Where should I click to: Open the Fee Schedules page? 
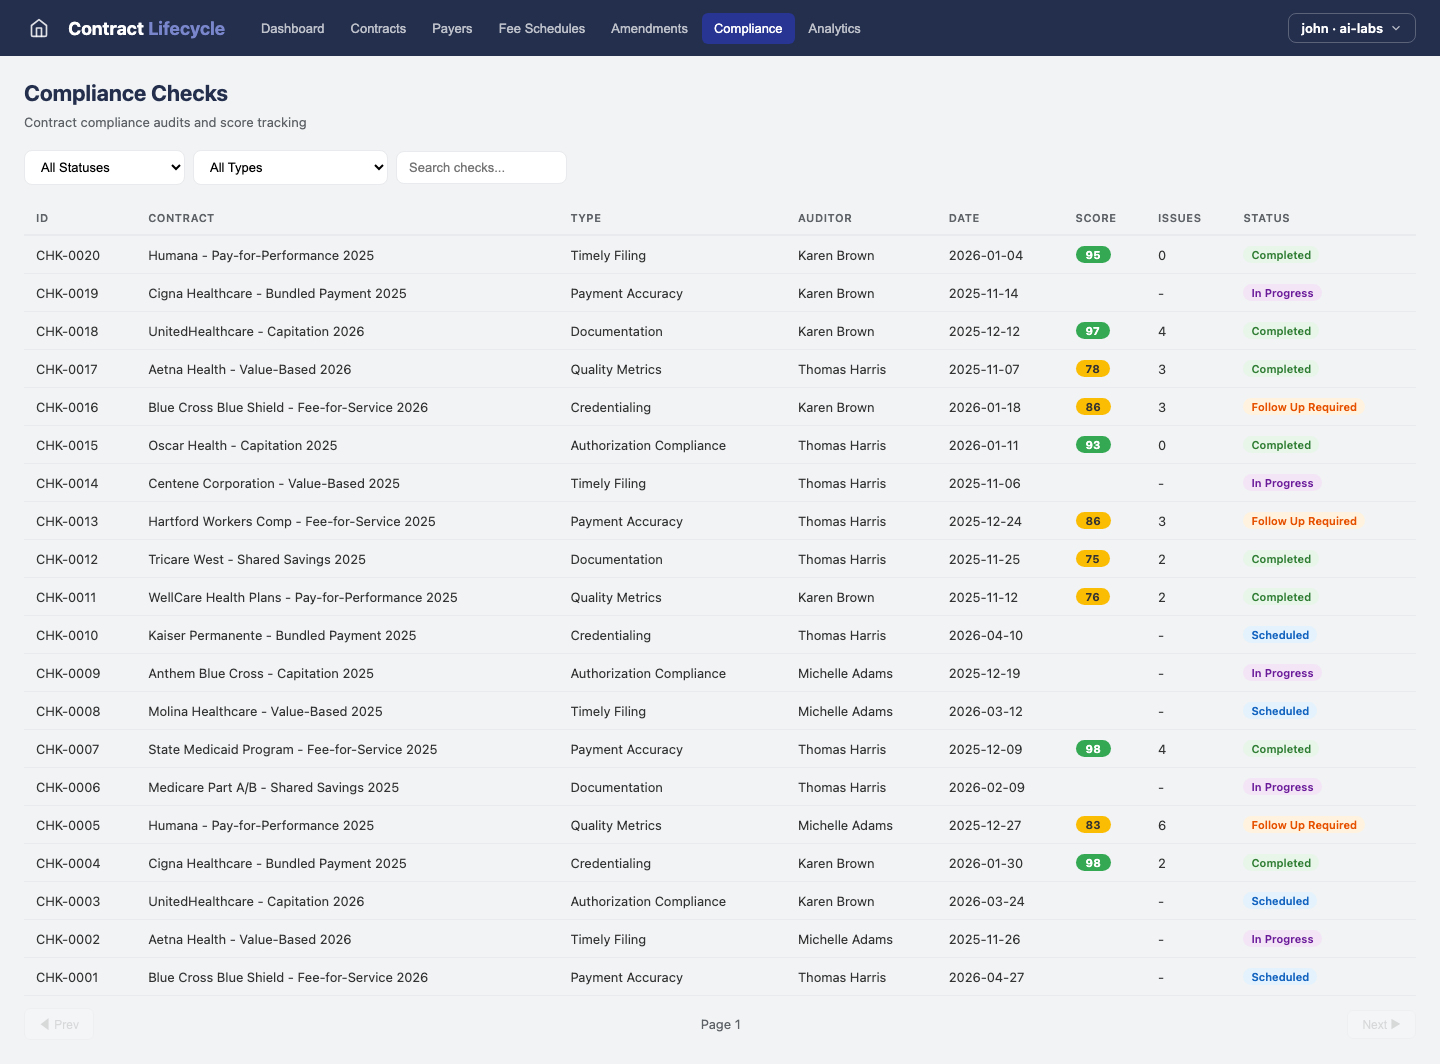click(x=541, y=28)
